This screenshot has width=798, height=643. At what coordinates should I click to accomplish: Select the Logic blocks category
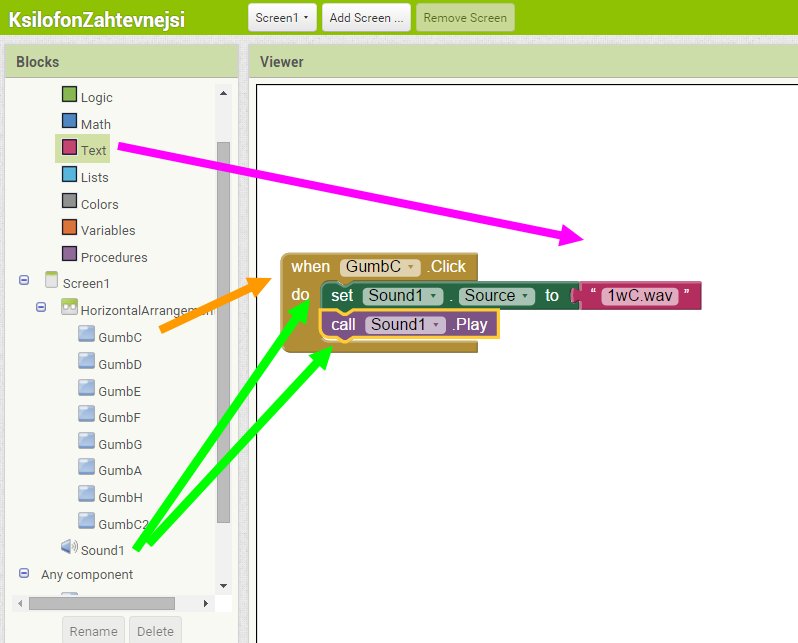(x=95, y=97)
